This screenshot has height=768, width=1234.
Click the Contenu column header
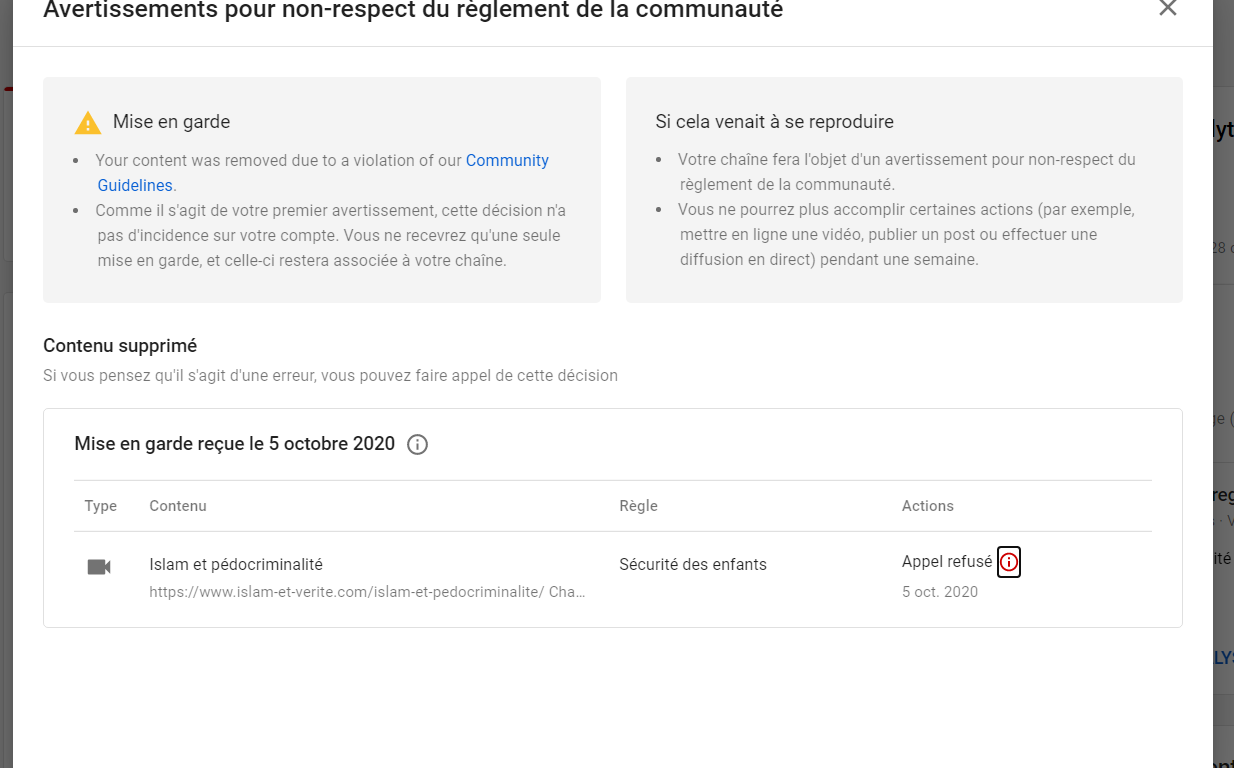tap(178, 506)
